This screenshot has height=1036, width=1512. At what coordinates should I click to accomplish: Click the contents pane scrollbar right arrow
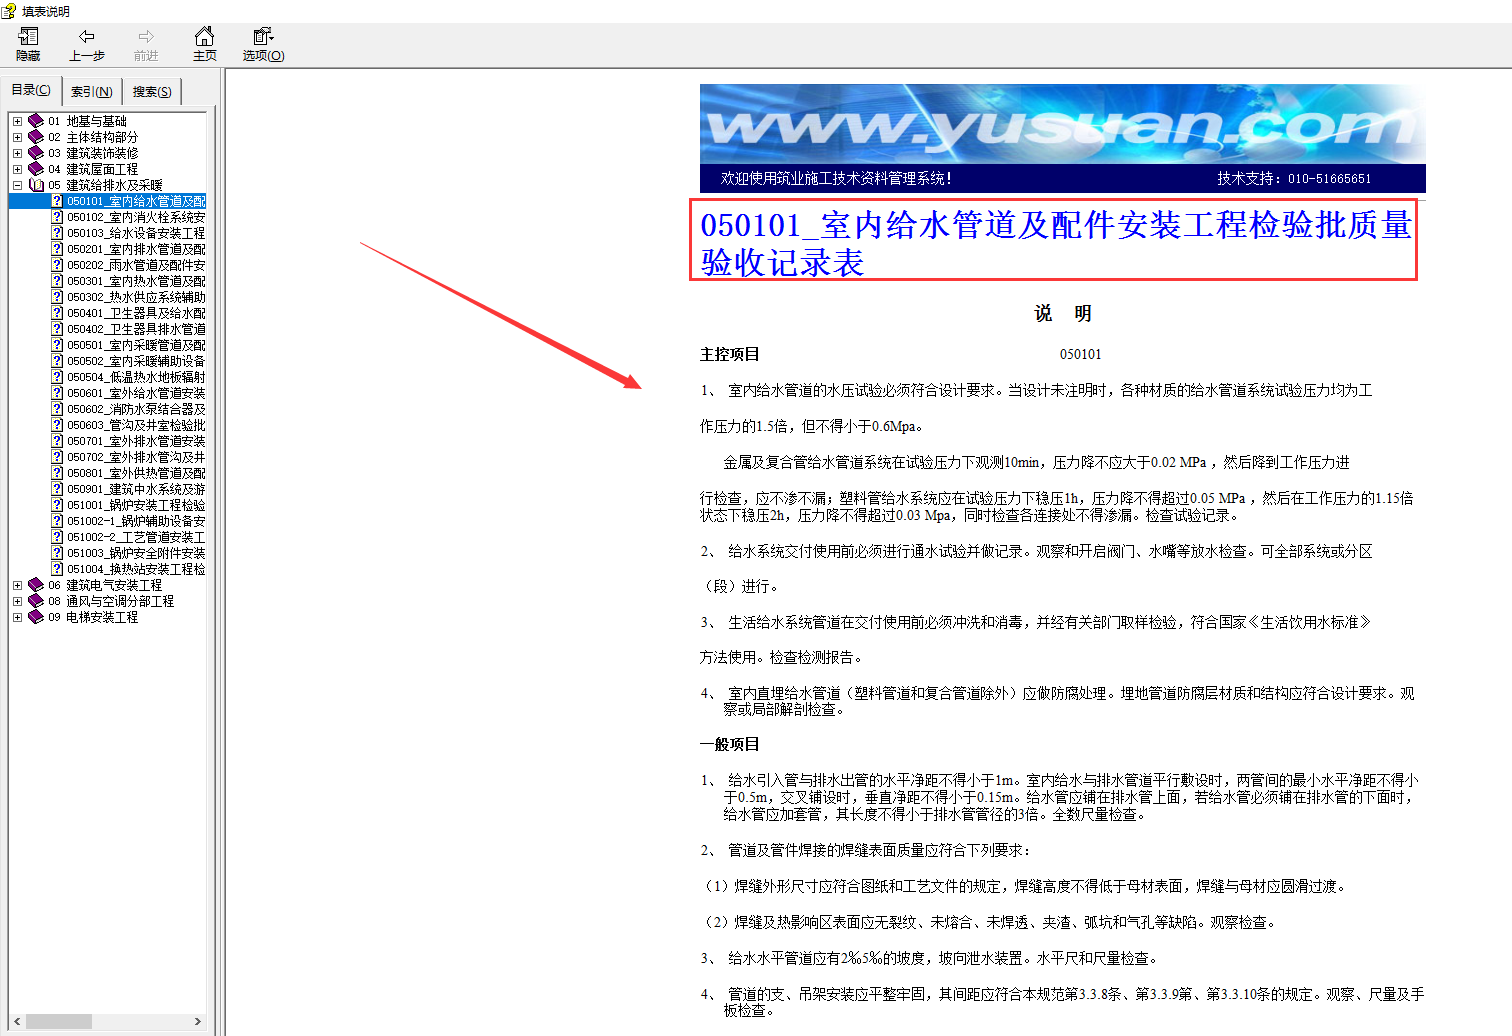tap(198, 1021)
